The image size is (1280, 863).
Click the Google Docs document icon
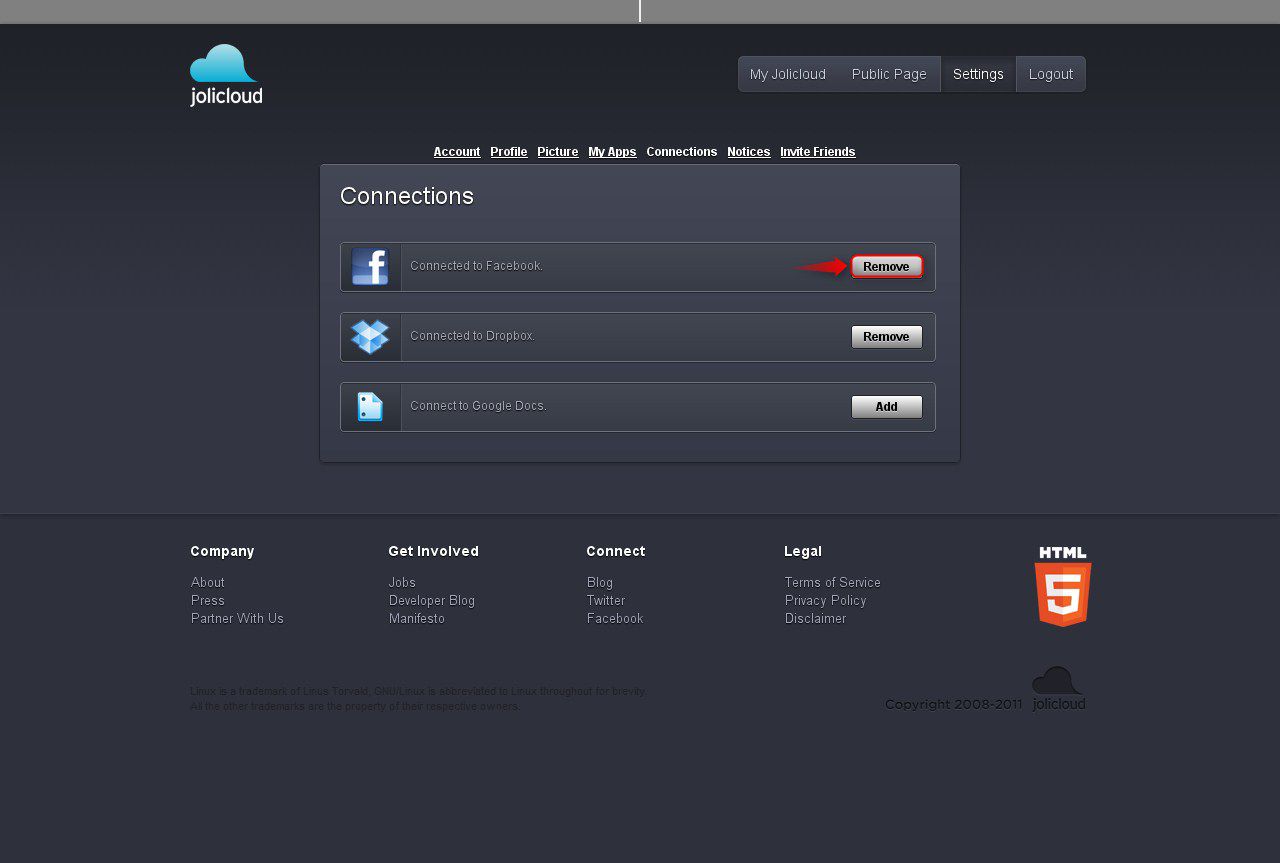(370, 407)
